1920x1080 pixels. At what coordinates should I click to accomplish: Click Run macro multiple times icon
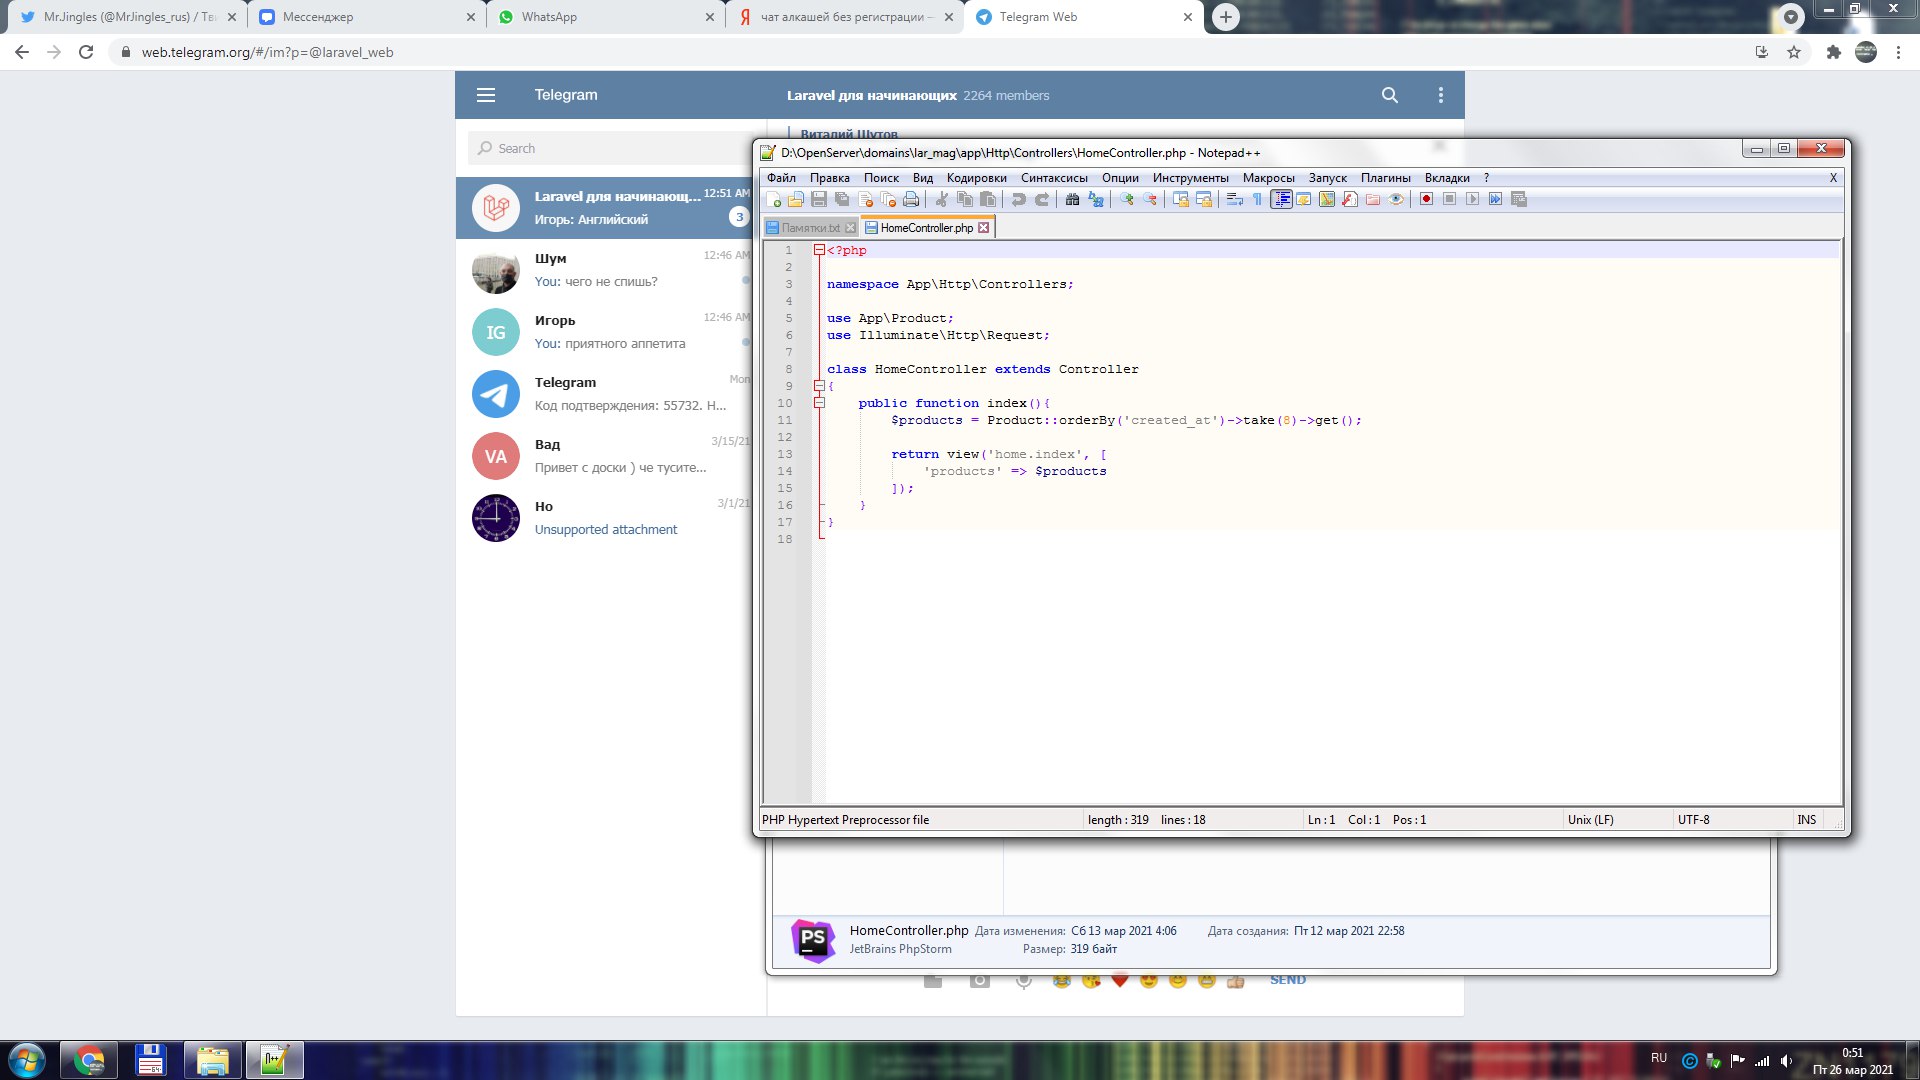point(1494,199)
